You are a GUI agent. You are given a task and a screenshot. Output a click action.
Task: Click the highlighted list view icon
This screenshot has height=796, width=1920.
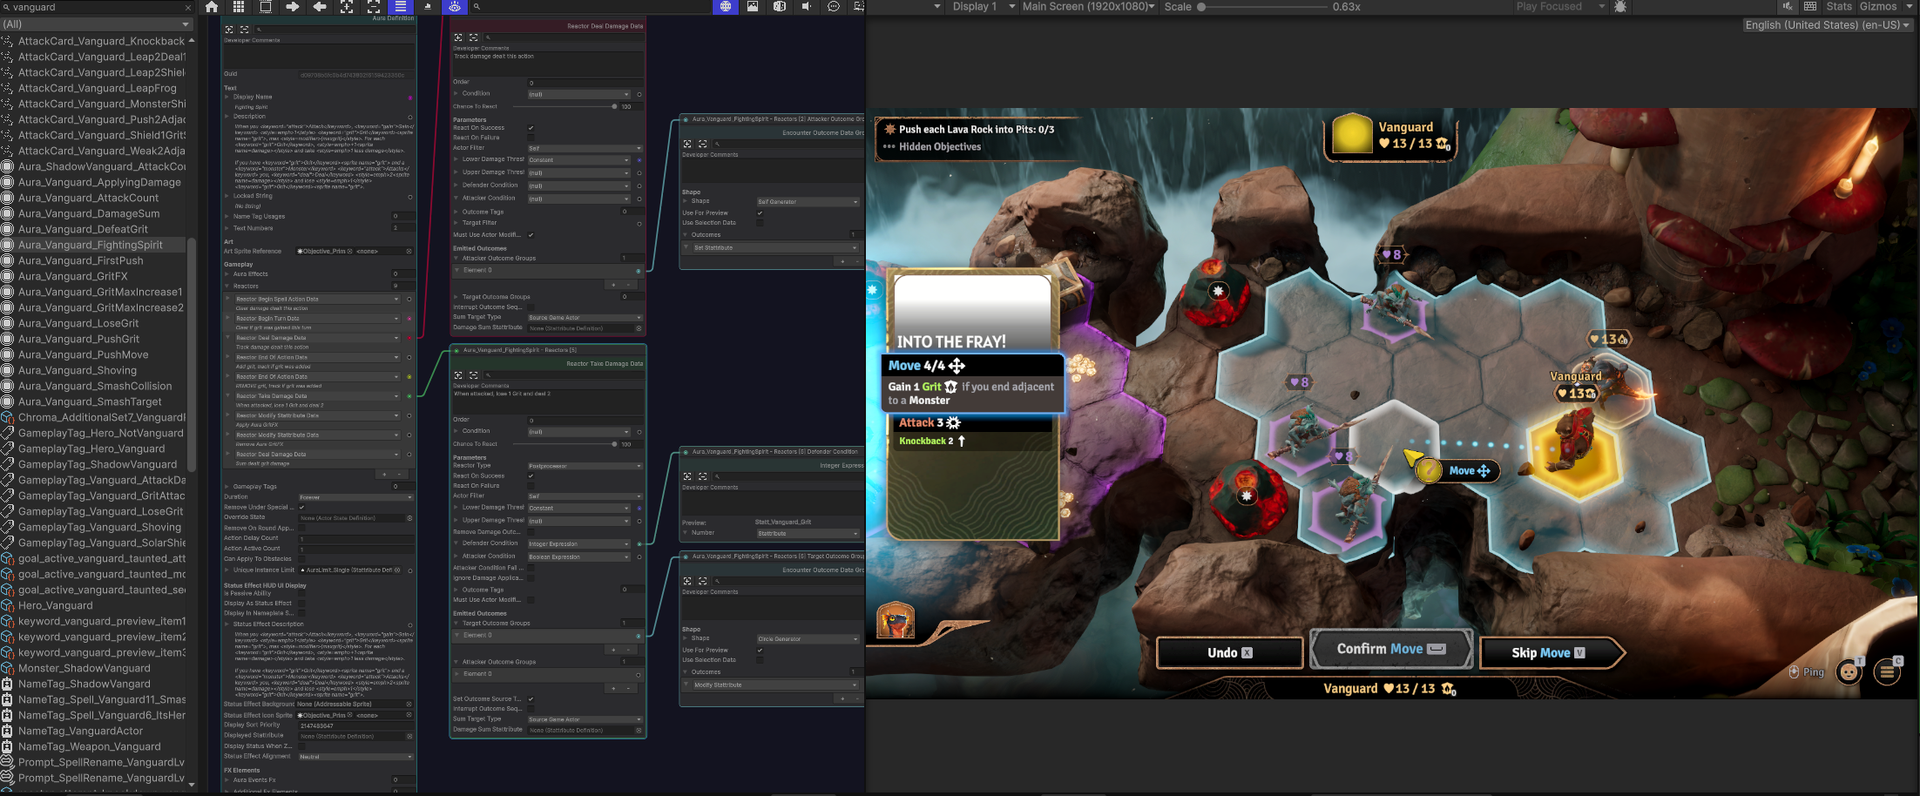[x=401, y=7]
